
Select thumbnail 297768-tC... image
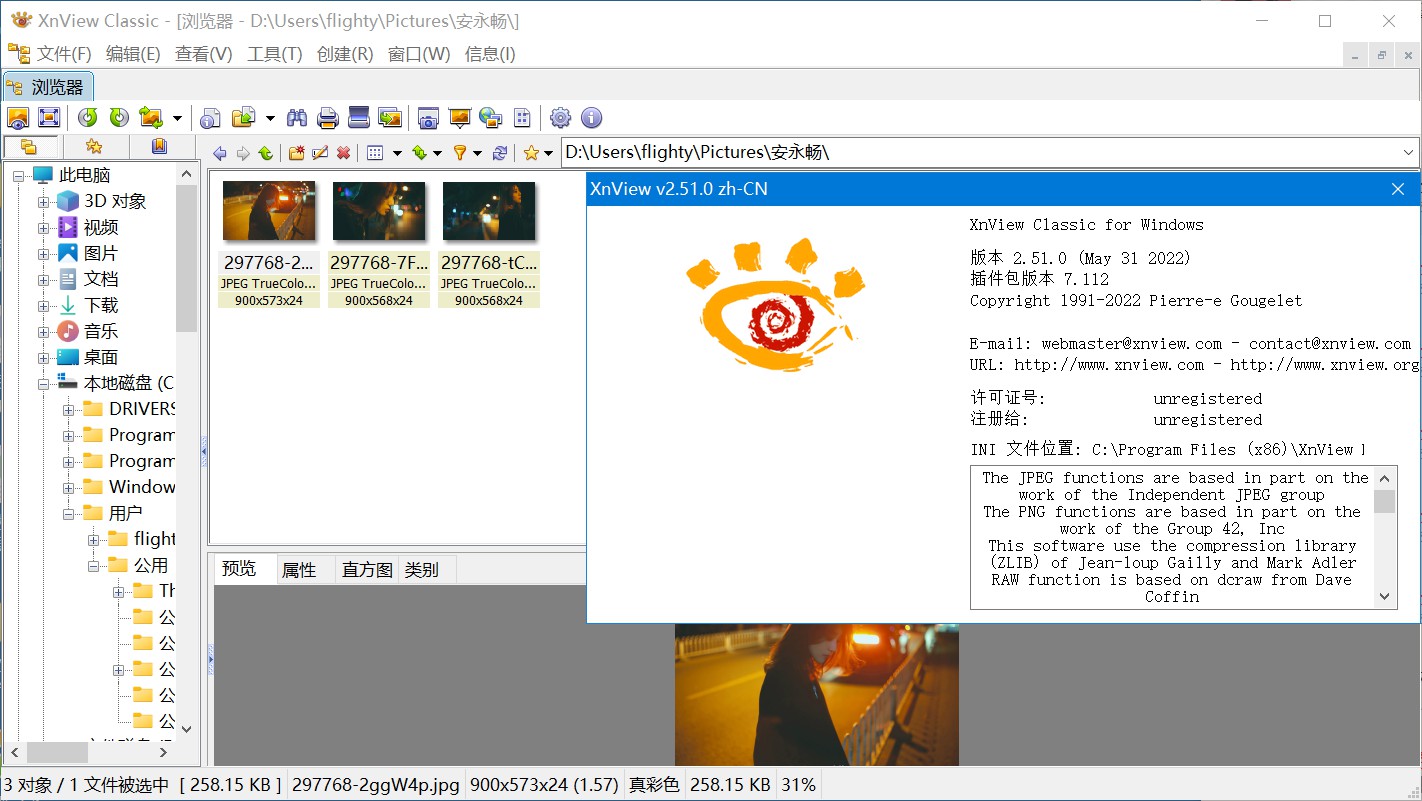[x=489, y=243]
